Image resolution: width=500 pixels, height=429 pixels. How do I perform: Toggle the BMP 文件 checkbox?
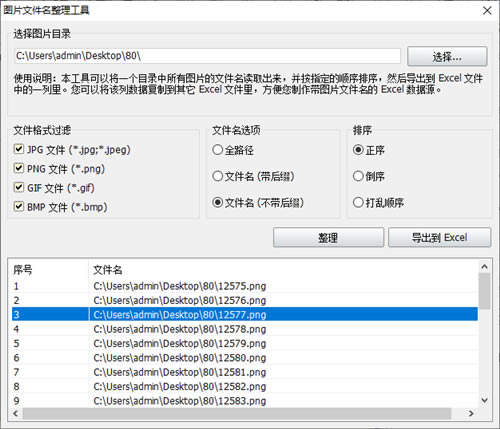tap(19, 207)
